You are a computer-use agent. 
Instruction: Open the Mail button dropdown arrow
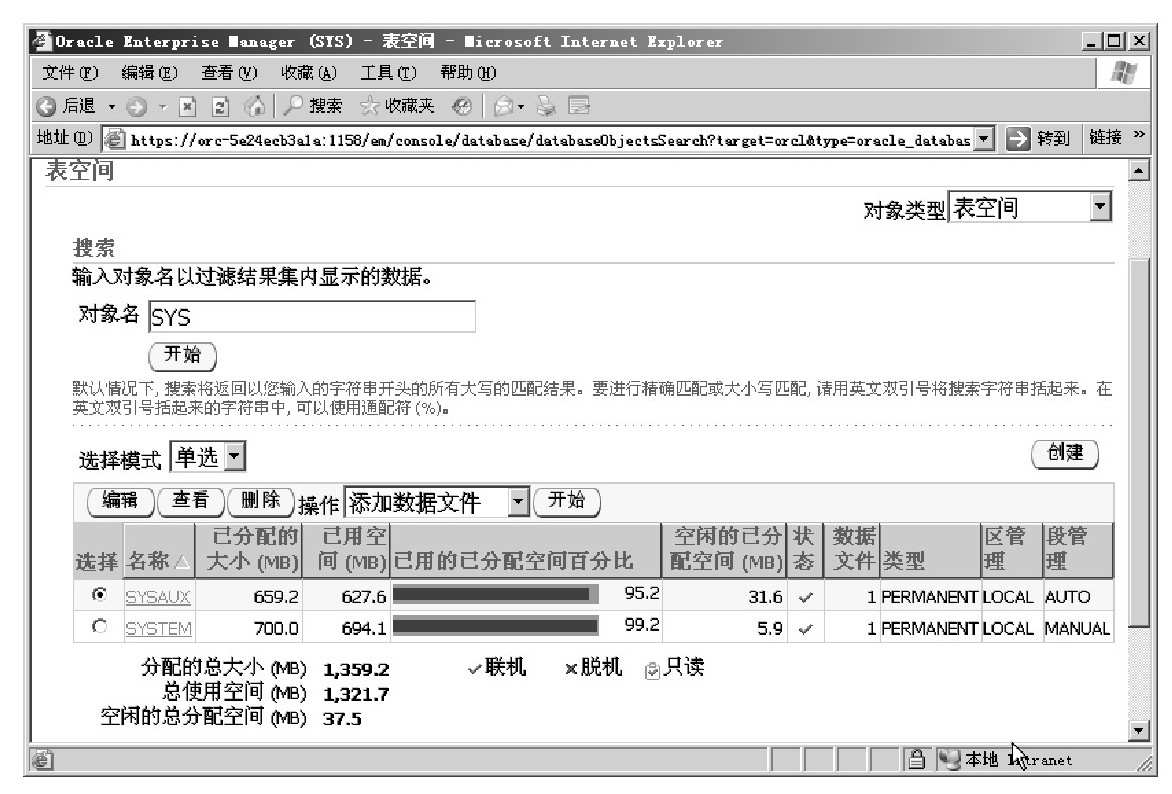[x=521, y=108]
